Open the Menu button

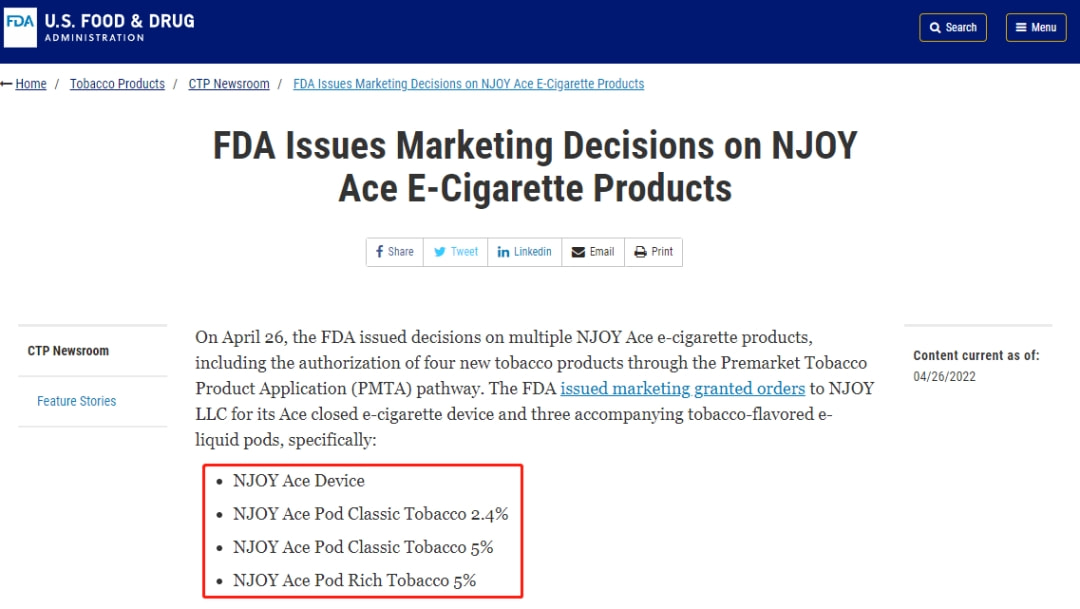coord(1036,28)
